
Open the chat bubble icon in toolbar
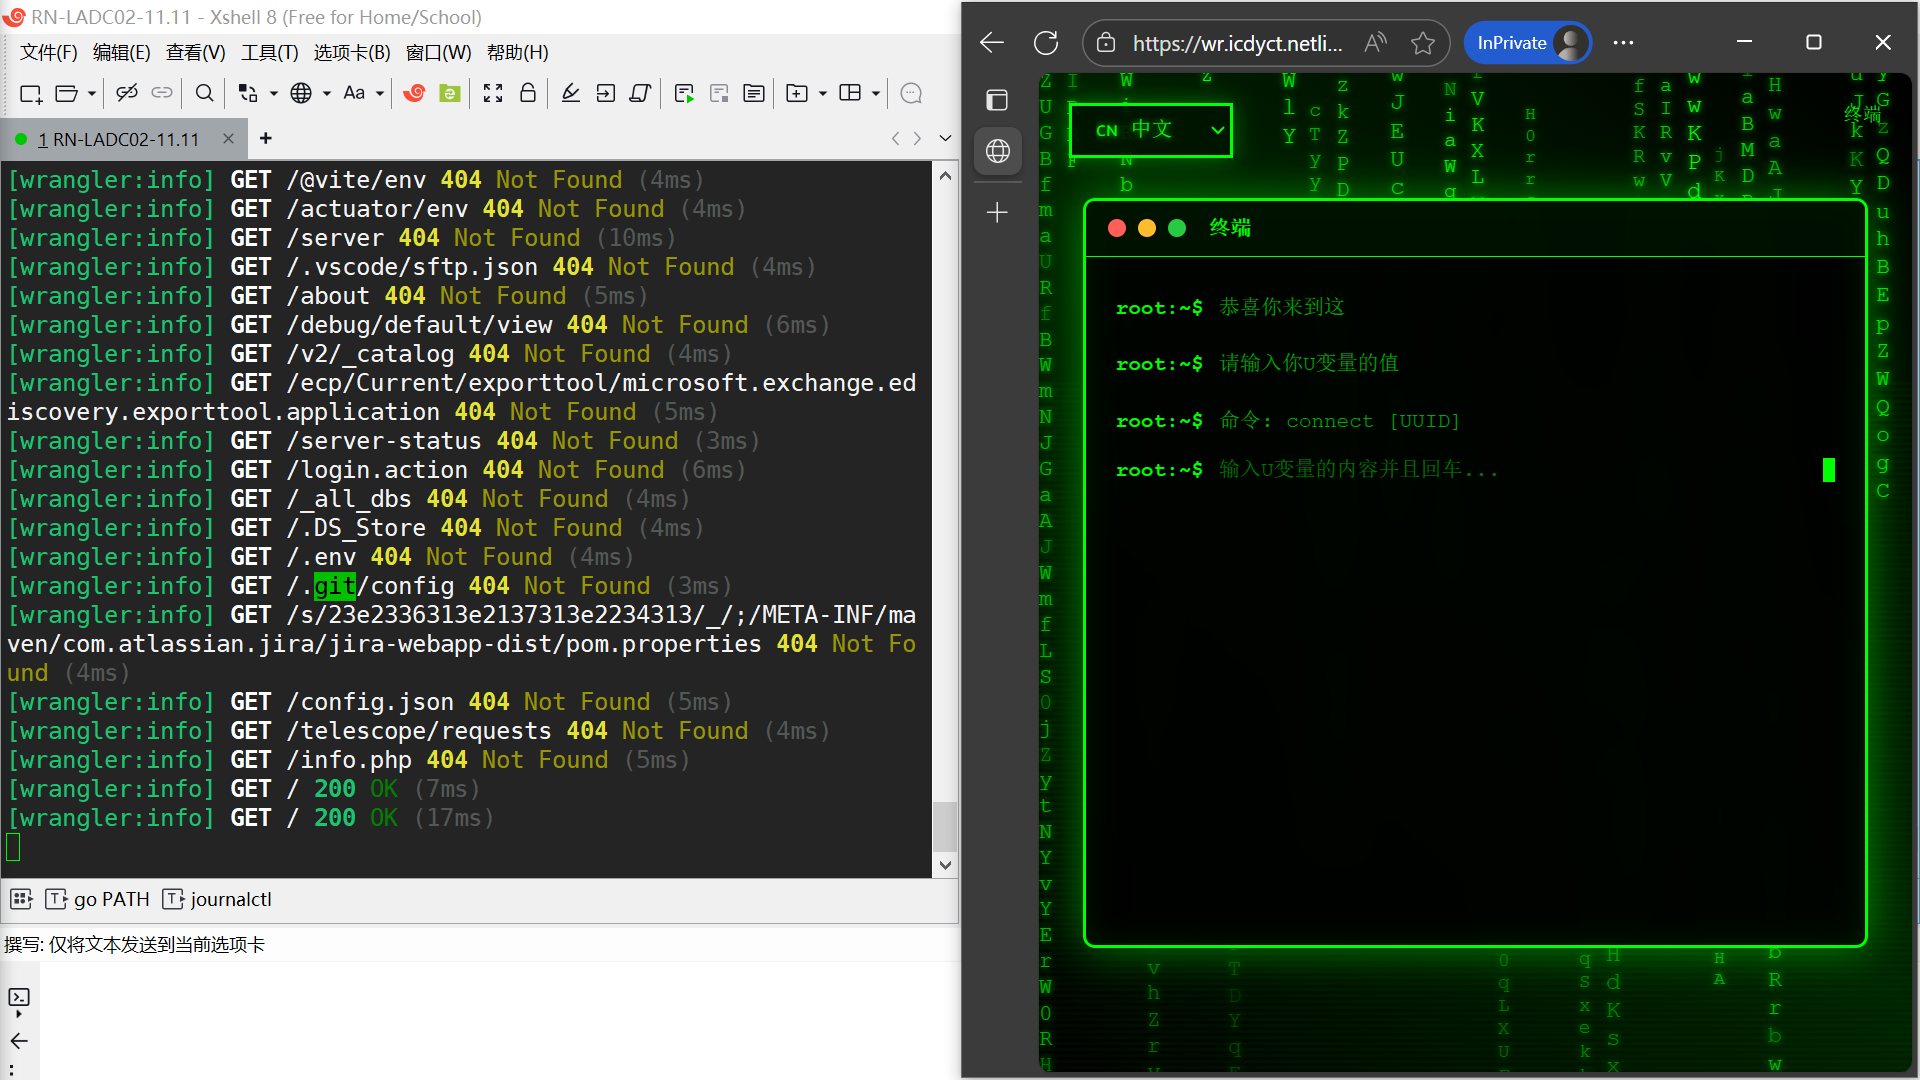pyautogui.click(x=910, y=93)
